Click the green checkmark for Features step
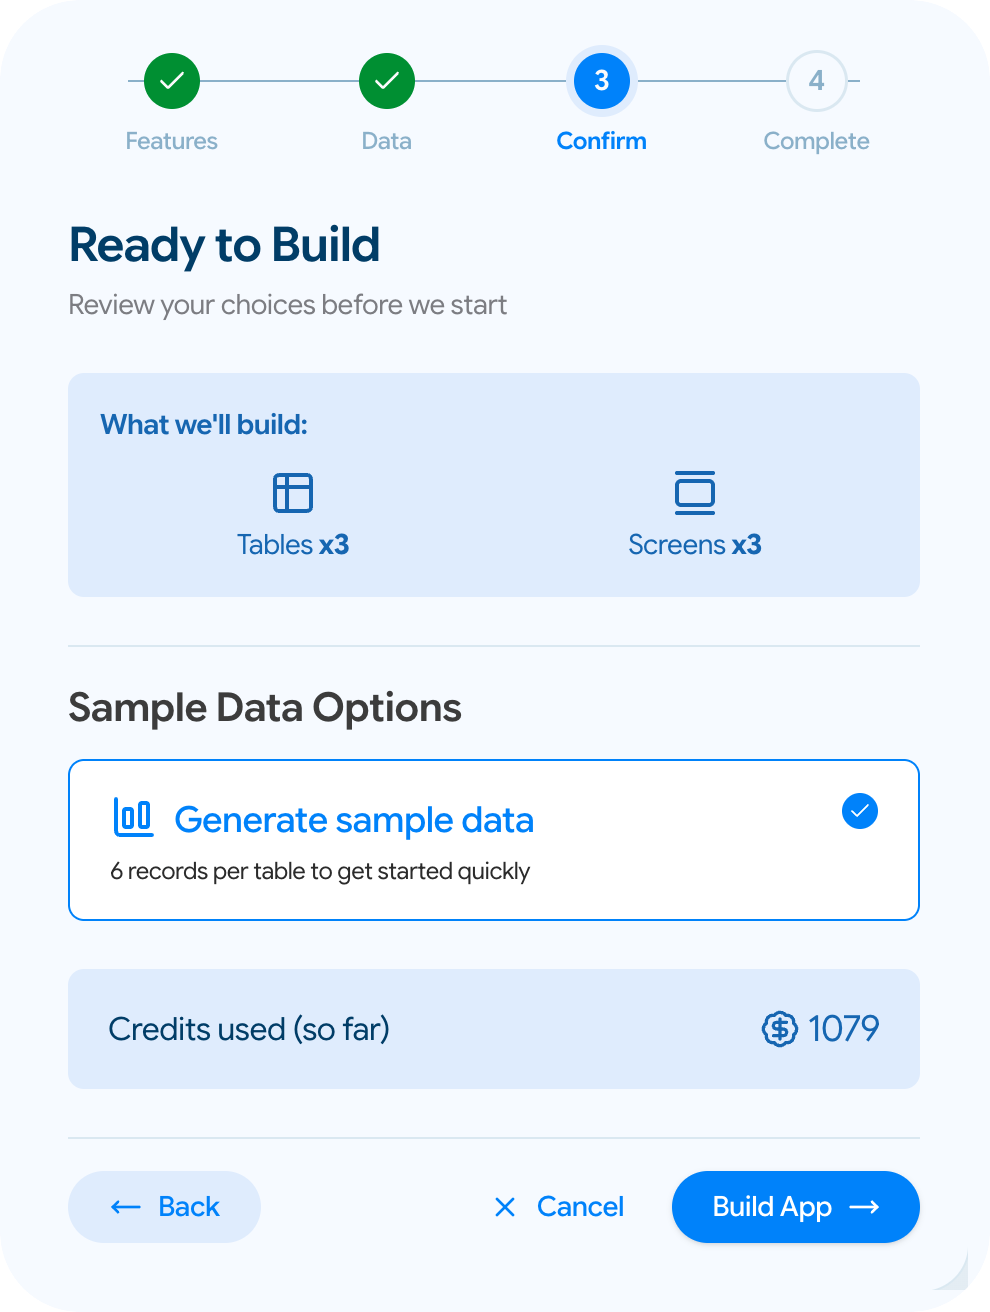Screen dimensions: 990x1312 coord(172,81)
